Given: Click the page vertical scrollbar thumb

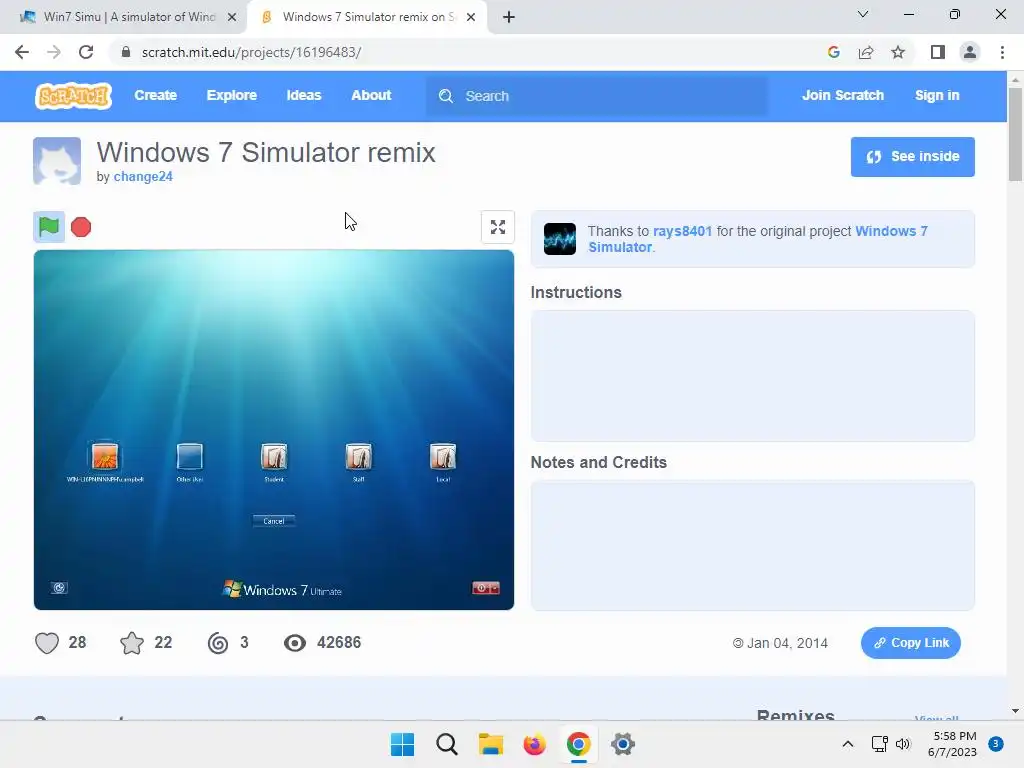Looking at the screenshot, I should tap(1015, 134).
